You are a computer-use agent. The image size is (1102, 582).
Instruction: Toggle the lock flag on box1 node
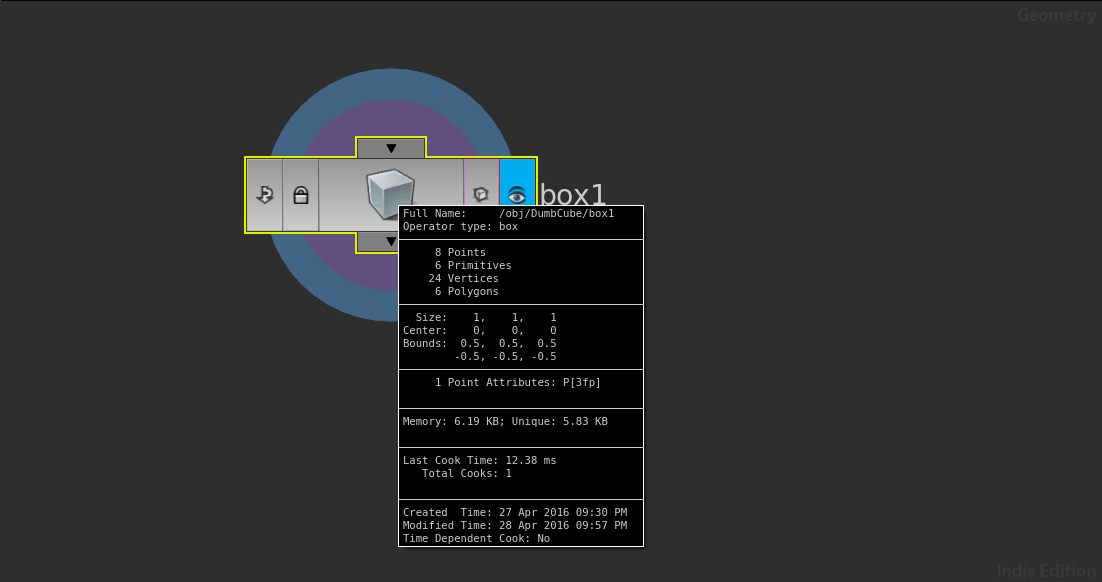(301, 195)
